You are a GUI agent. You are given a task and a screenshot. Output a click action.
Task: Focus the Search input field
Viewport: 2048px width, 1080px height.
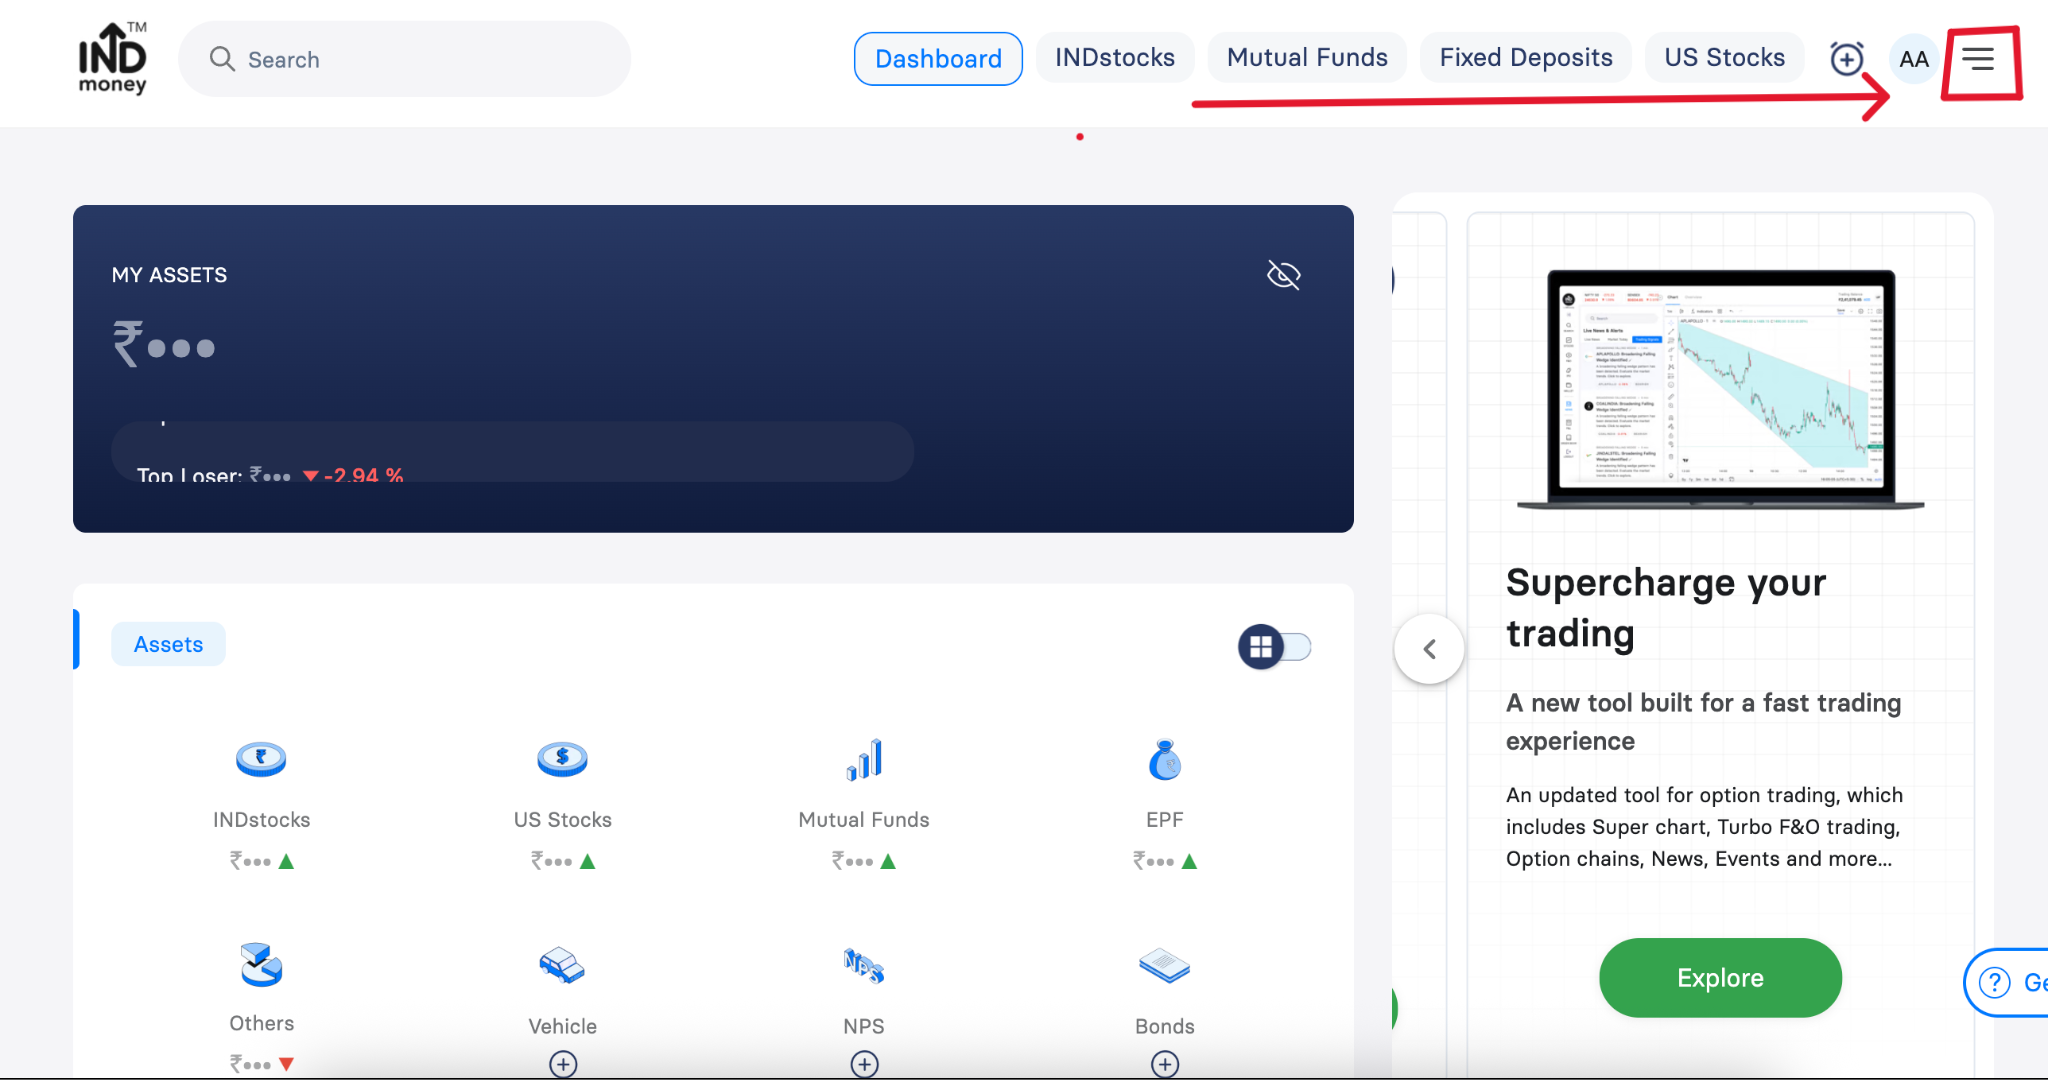click(x=404, y=59)
